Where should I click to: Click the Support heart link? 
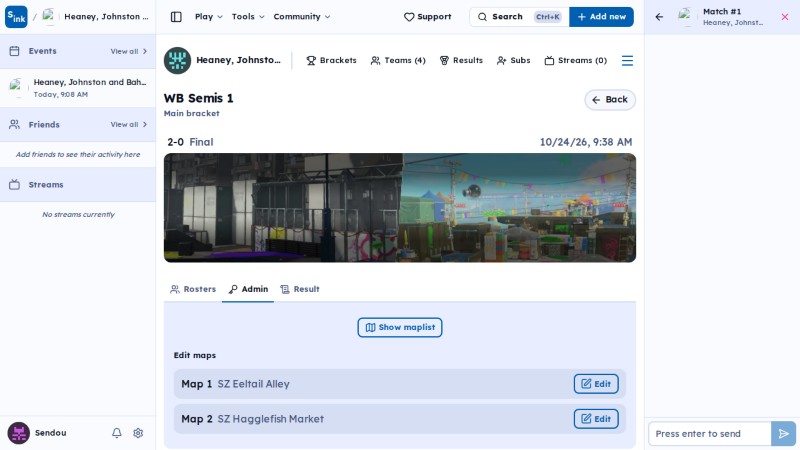click(428, 17)
